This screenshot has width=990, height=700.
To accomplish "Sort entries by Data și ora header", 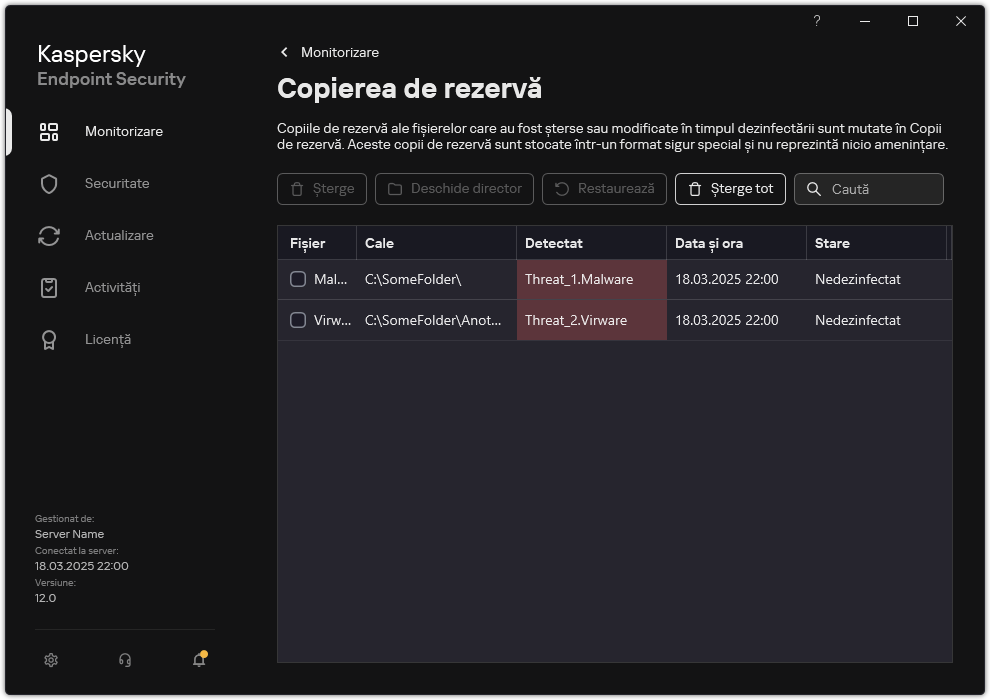I will point(735,243).
